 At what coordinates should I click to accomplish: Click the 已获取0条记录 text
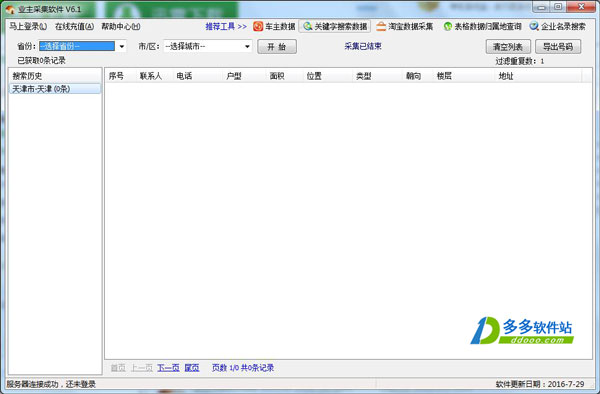[41, 60]
